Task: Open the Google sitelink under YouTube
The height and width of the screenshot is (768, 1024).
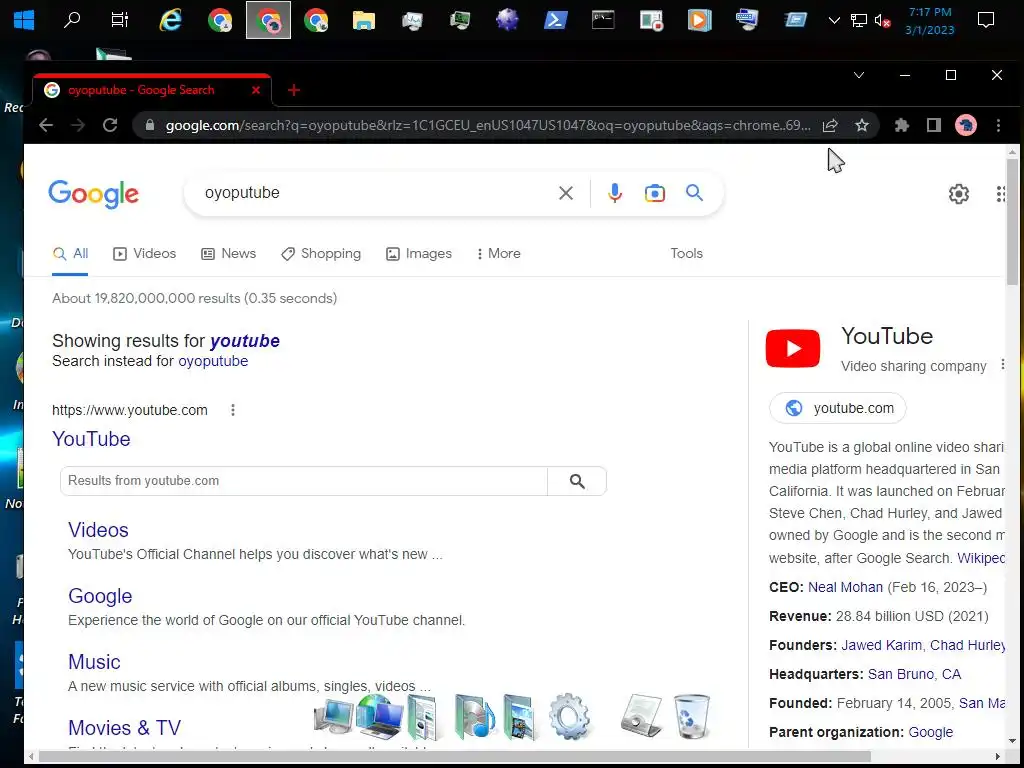Action: point(100,596)
